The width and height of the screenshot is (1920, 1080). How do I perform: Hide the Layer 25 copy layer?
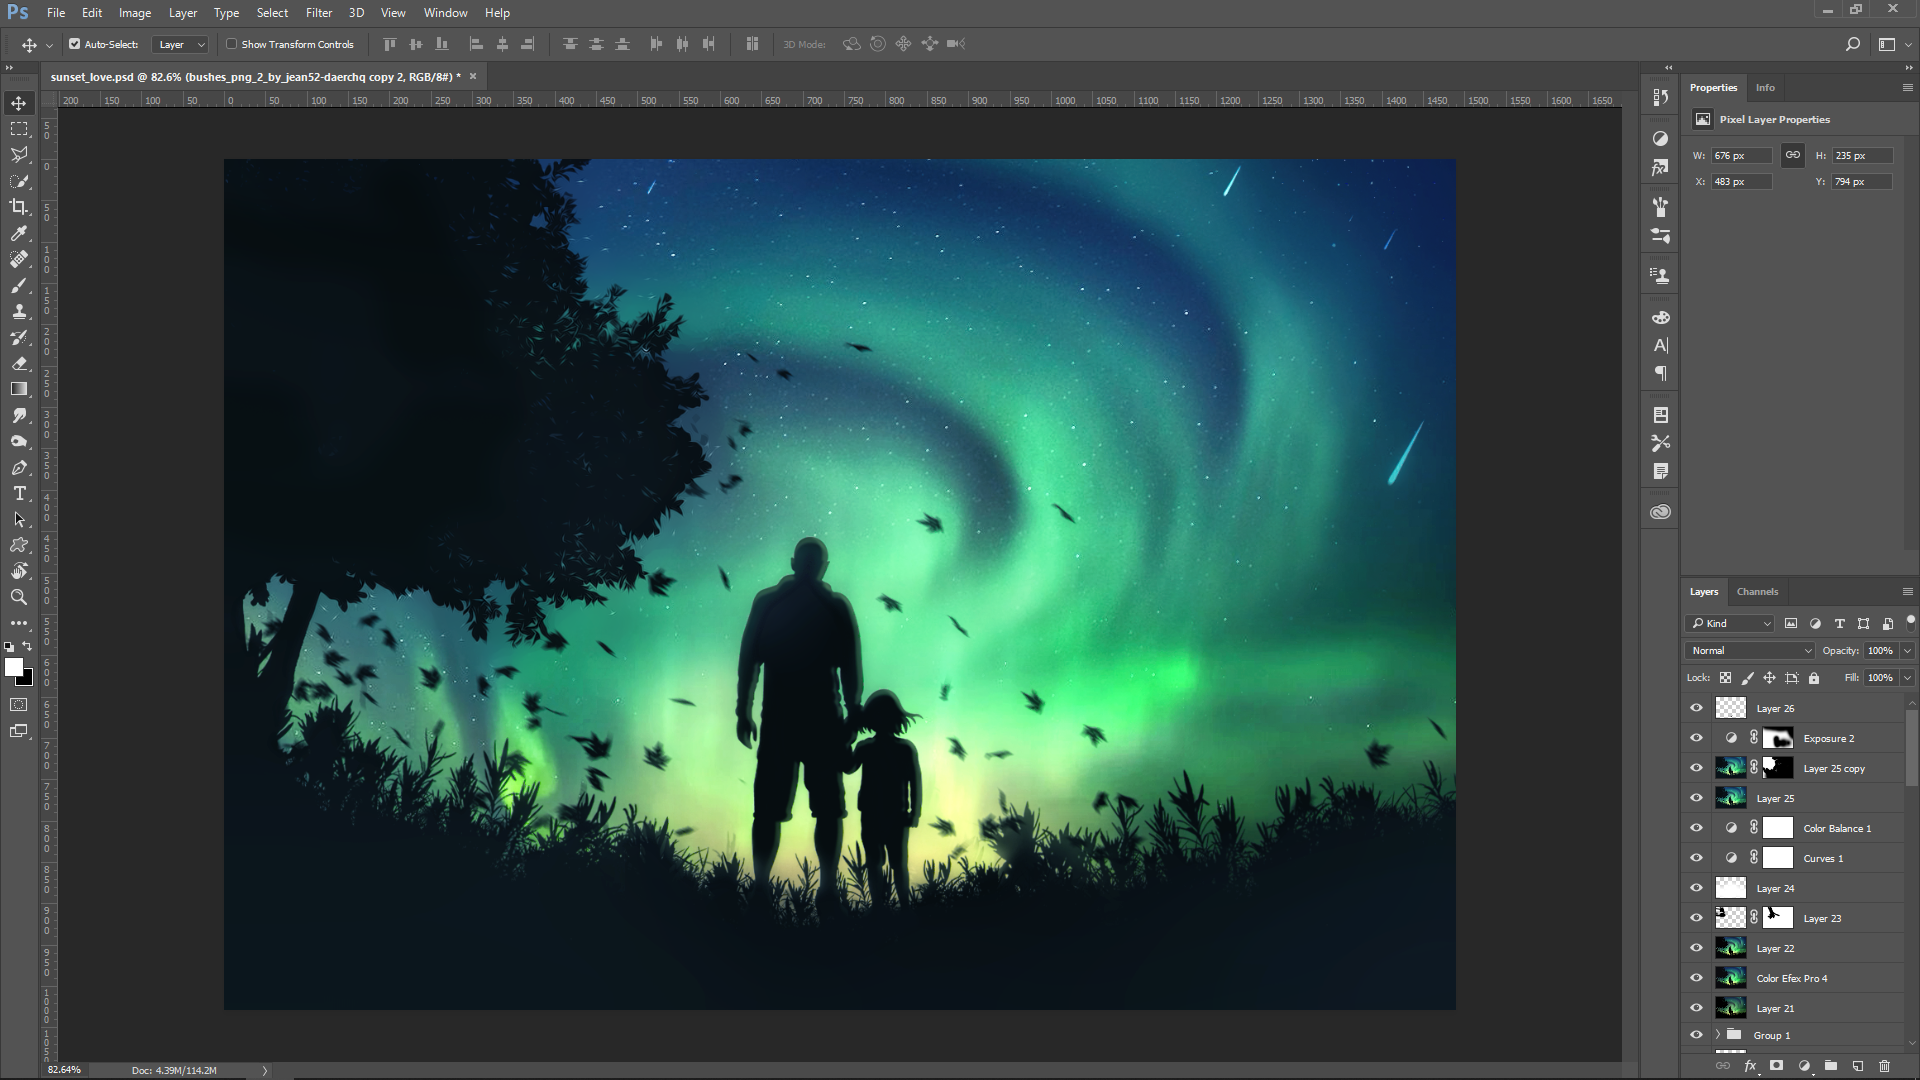point(1696,768)
